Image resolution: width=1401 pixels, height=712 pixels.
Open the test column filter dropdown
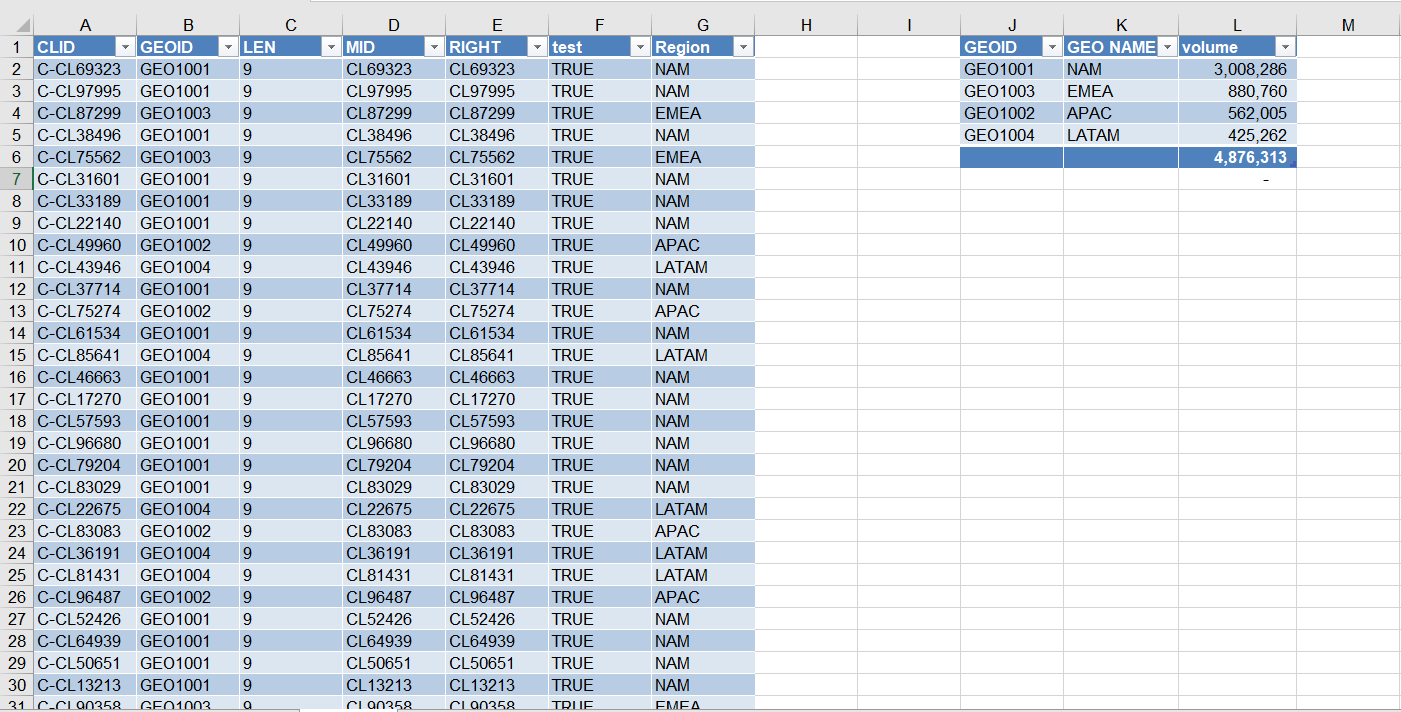coord(640,47)
